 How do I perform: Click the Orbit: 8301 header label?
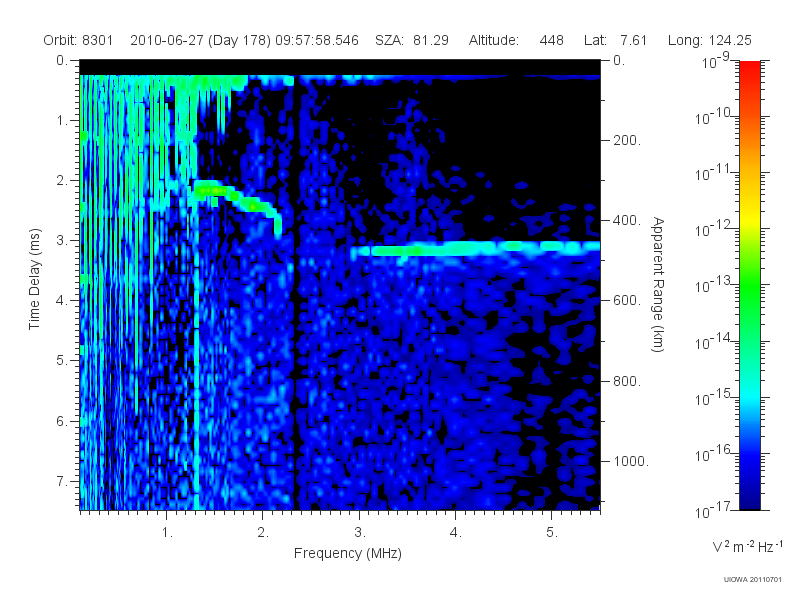[x=78, y=40]
